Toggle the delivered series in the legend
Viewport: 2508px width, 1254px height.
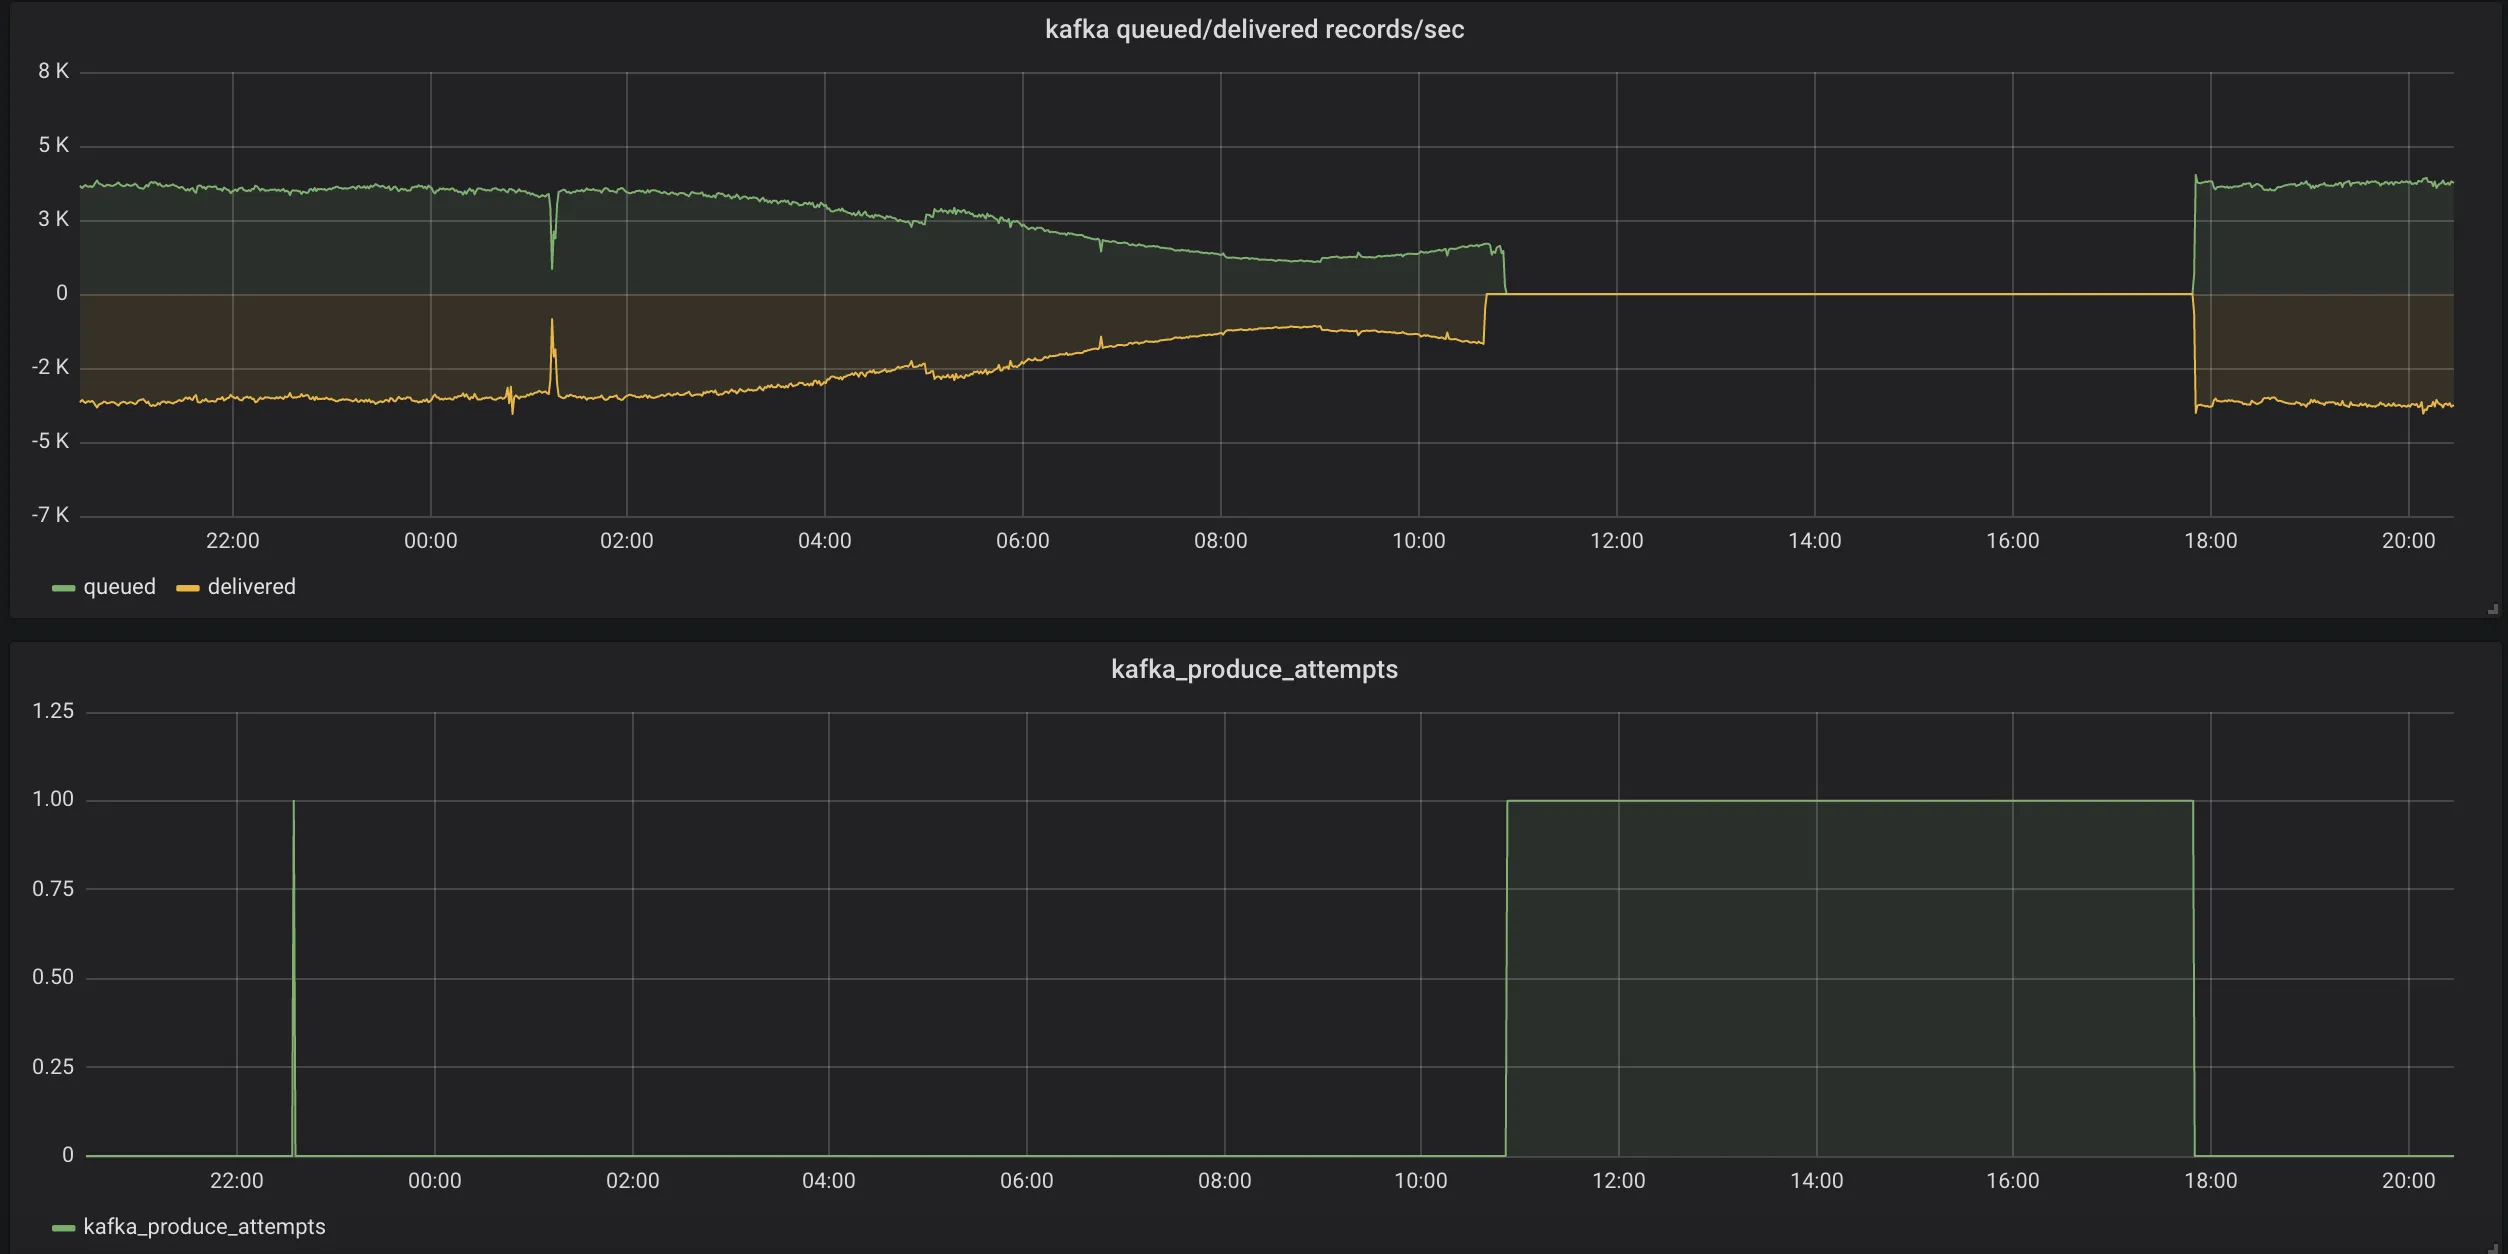tap(251, 587)
